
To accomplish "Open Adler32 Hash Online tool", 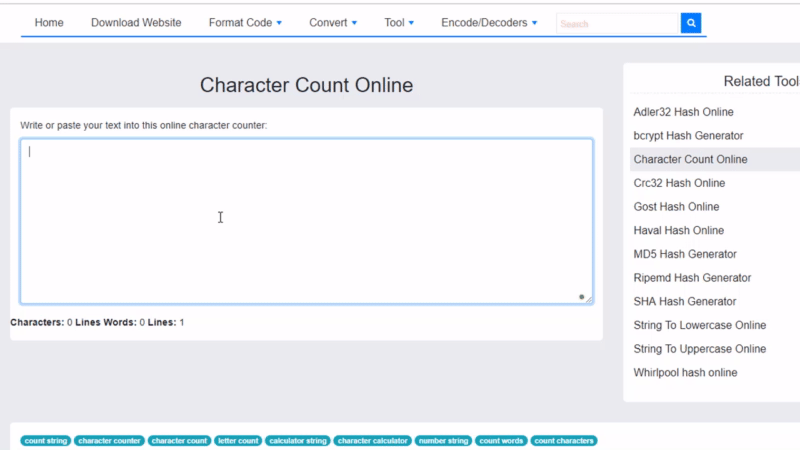I will click(683, 112).
